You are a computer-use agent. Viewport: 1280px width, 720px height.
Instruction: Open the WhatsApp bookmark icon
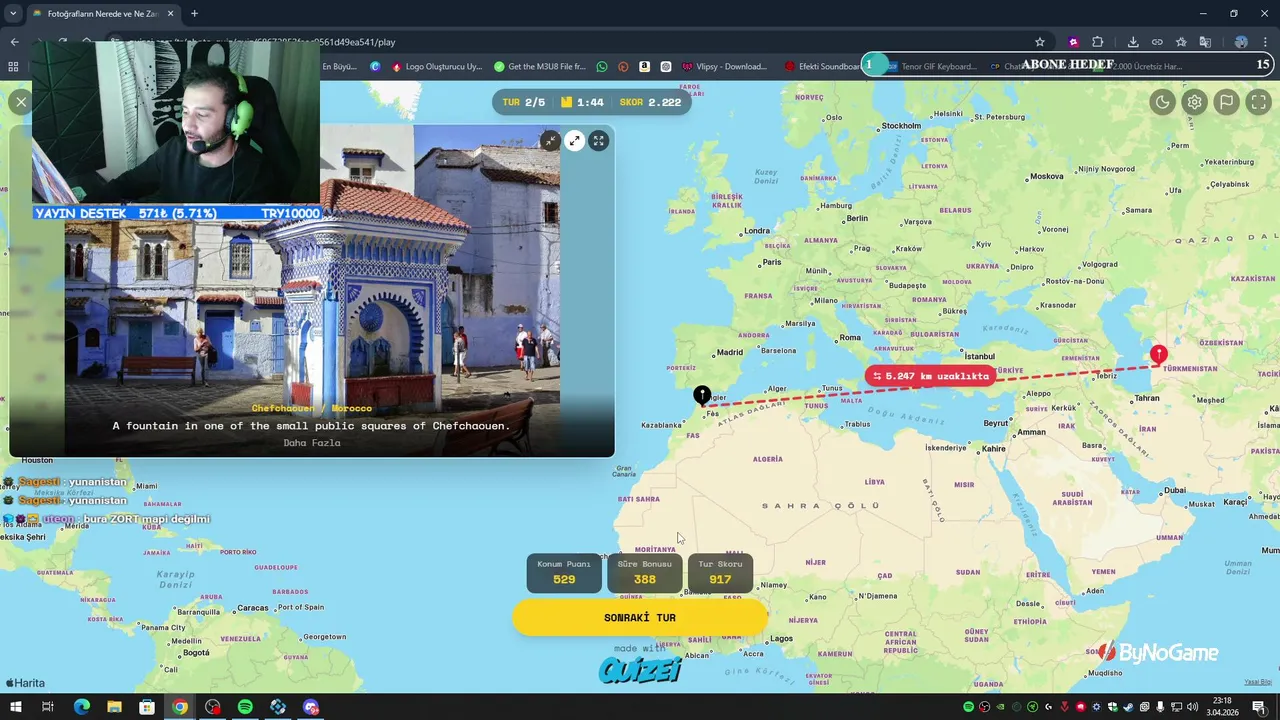(x=601, y=67)
